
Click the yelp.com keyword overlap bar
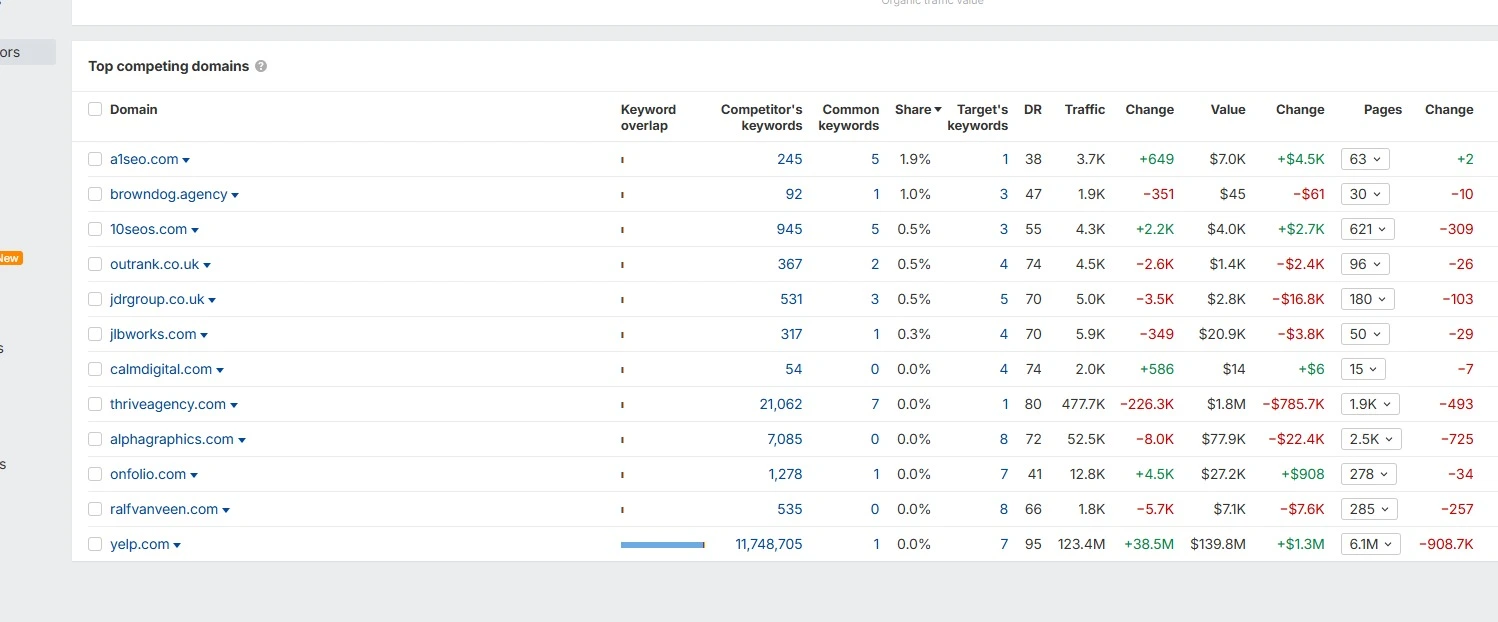[x=662, y=544]
